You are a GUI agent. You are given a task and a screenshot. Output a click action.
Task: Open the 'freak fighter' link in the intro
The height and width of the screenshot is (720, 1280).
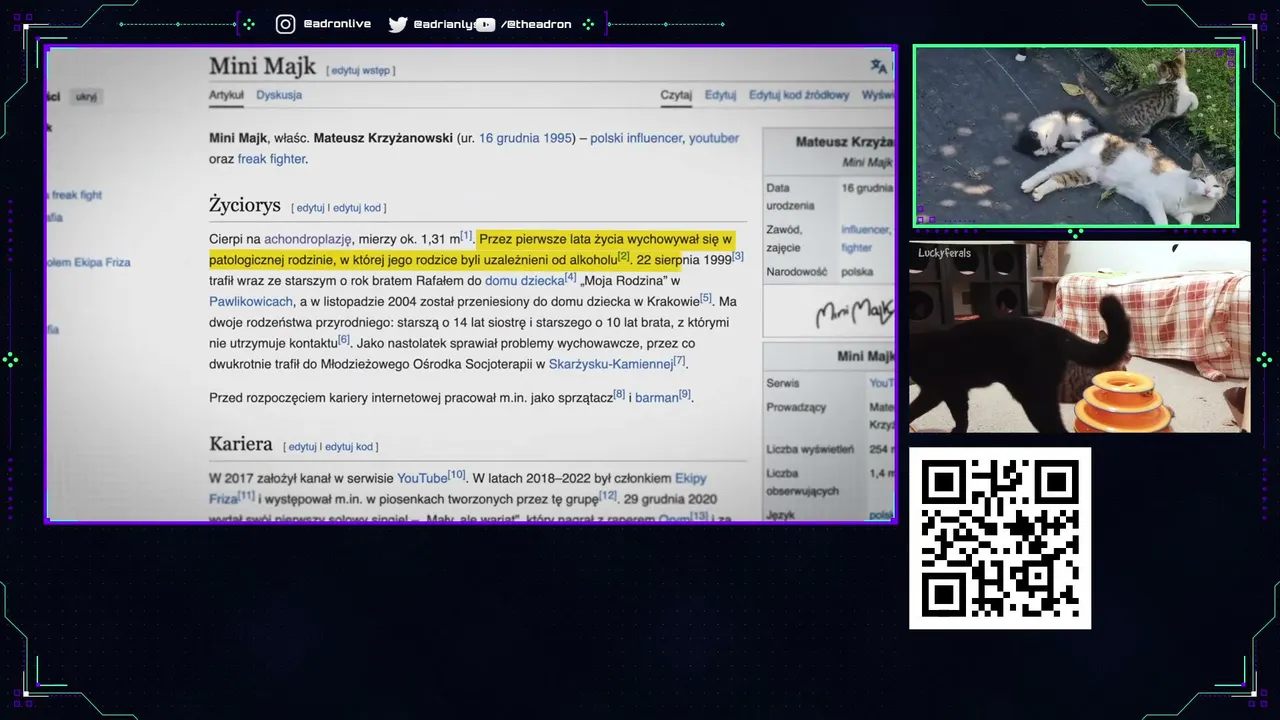point(271,159)
